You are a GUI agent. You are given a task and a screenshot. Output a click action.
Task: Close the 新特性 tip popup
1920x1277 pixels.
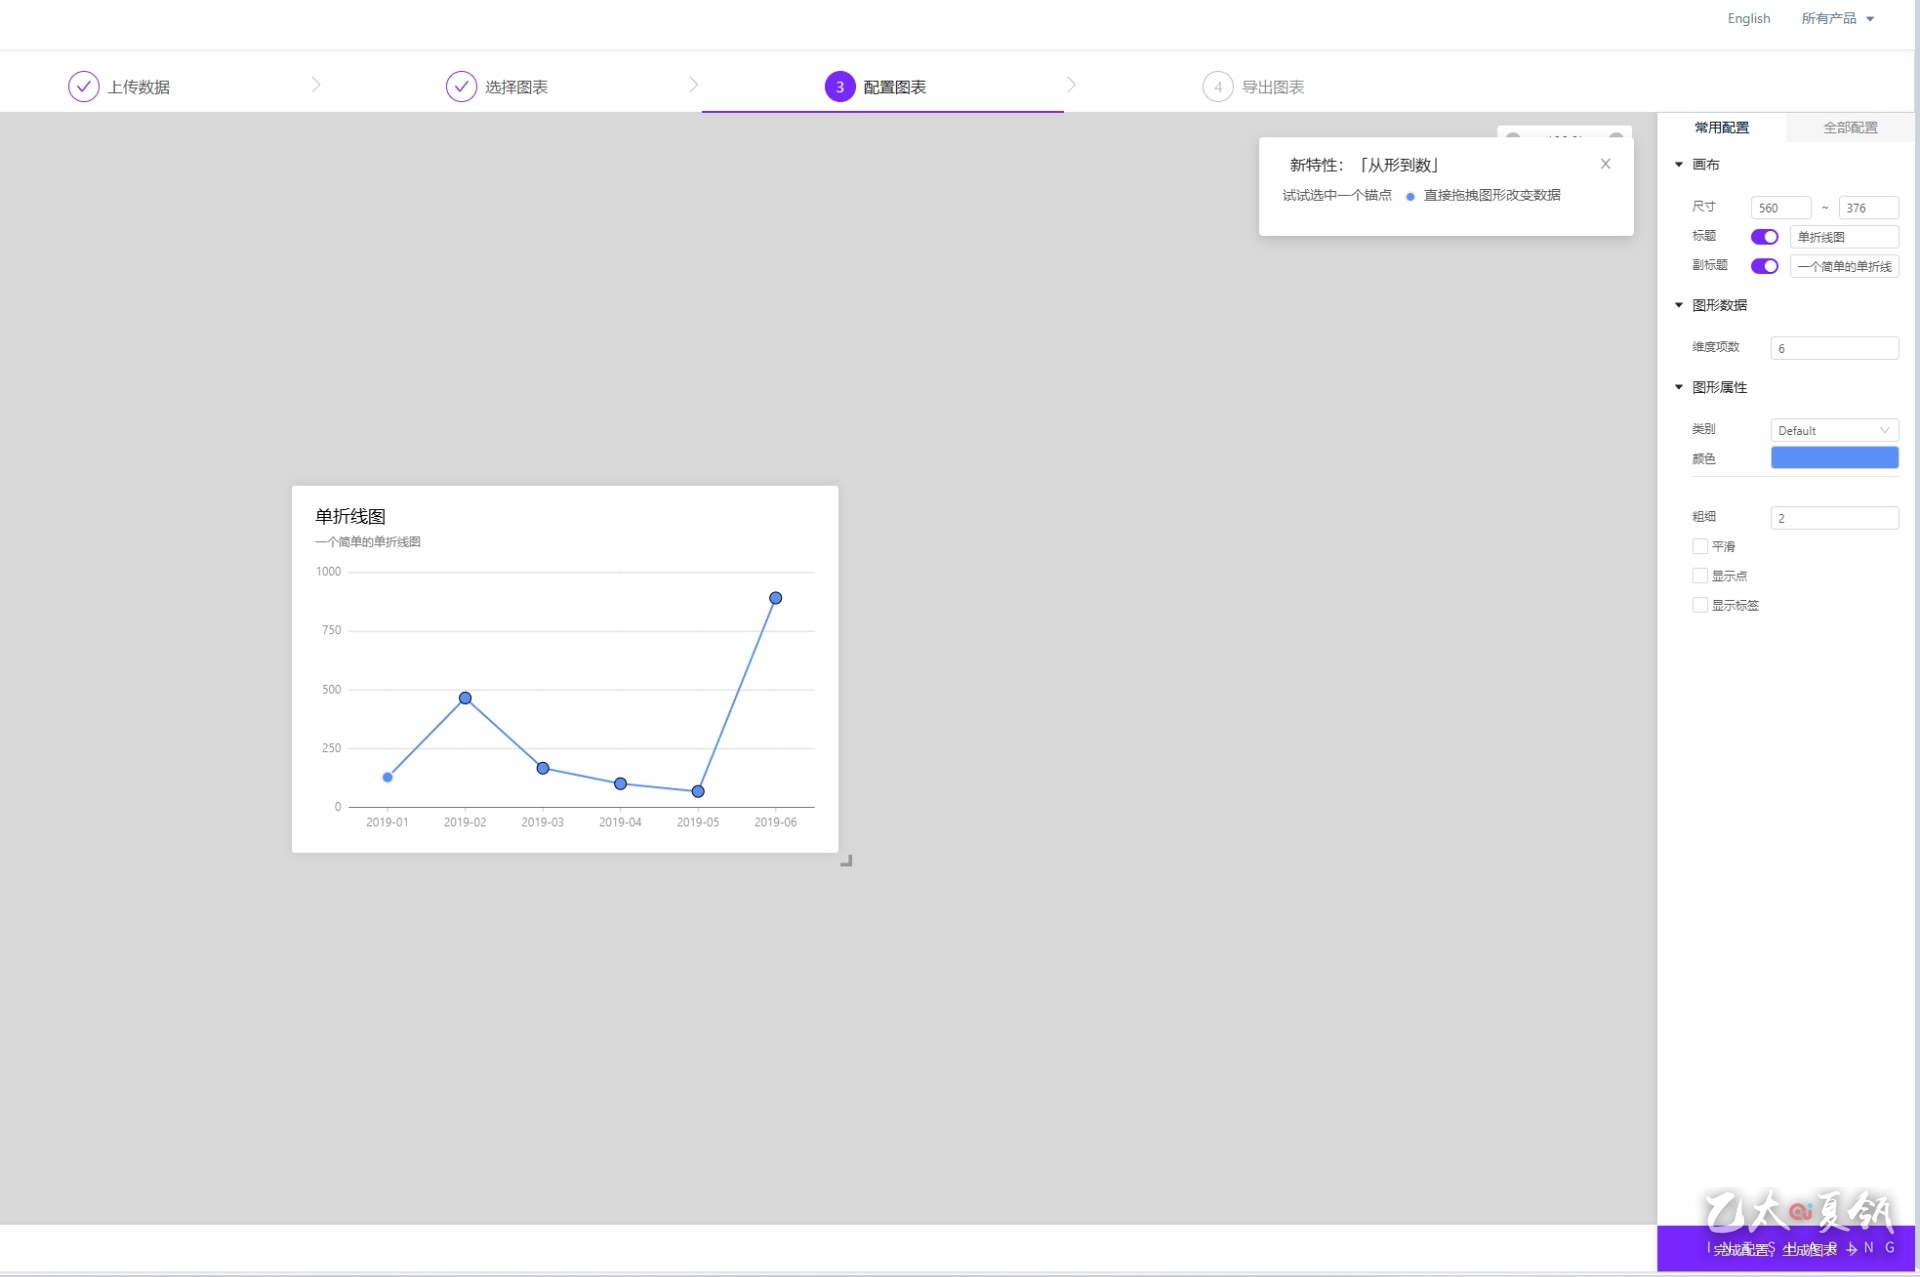tap(1605, 164)
